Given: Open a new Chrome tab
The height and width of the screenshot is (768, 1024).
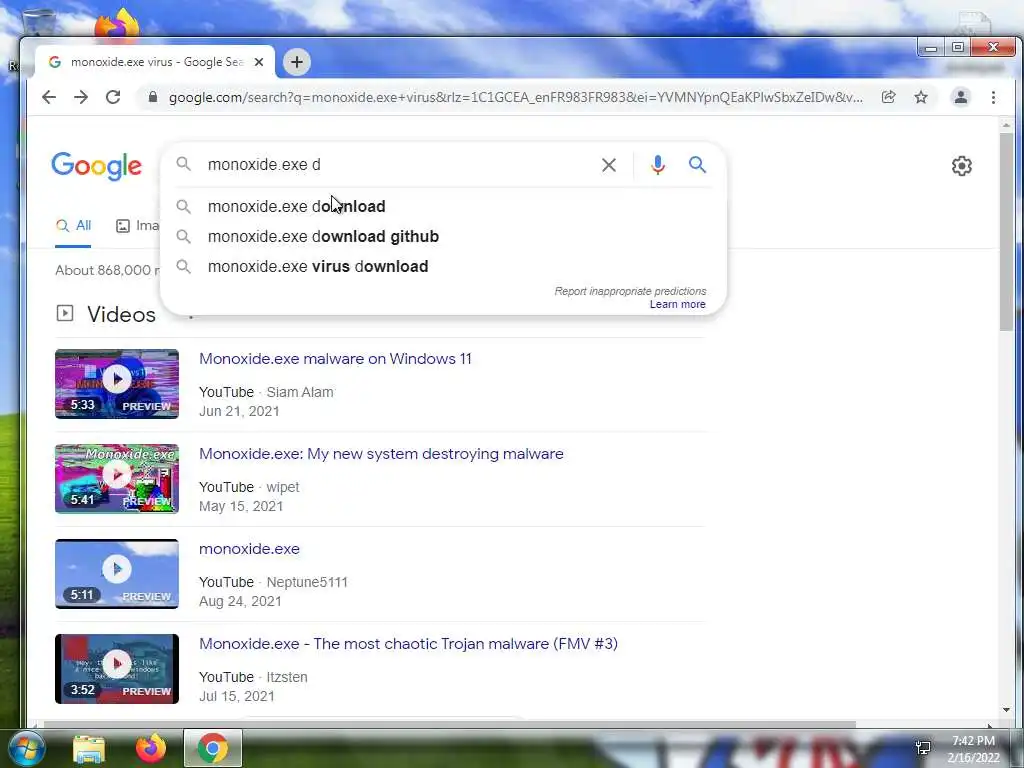Looking at the screenshot, I should 297,62.
